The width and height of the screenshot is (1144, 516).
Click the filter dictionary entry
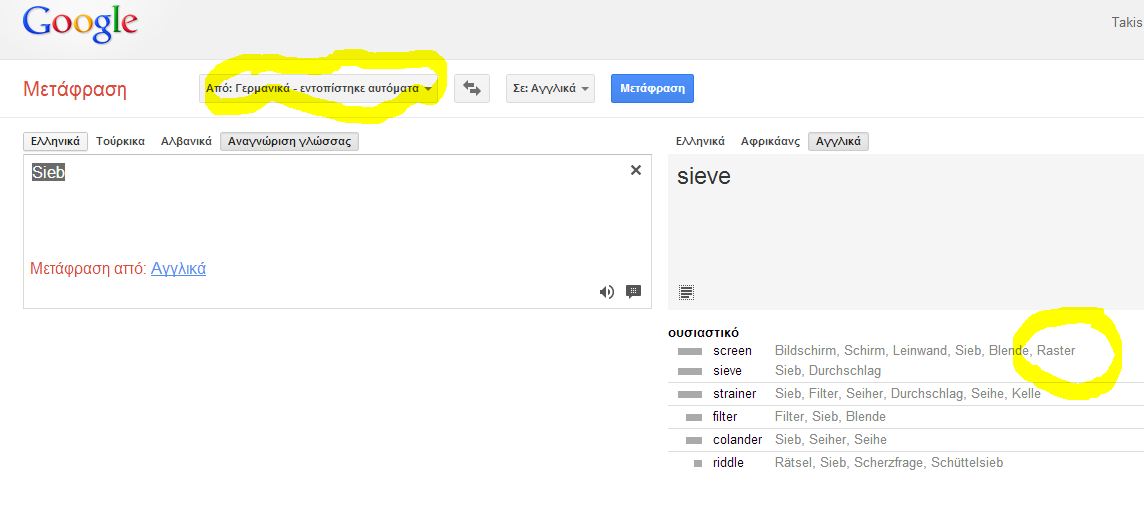pos(725,417)
